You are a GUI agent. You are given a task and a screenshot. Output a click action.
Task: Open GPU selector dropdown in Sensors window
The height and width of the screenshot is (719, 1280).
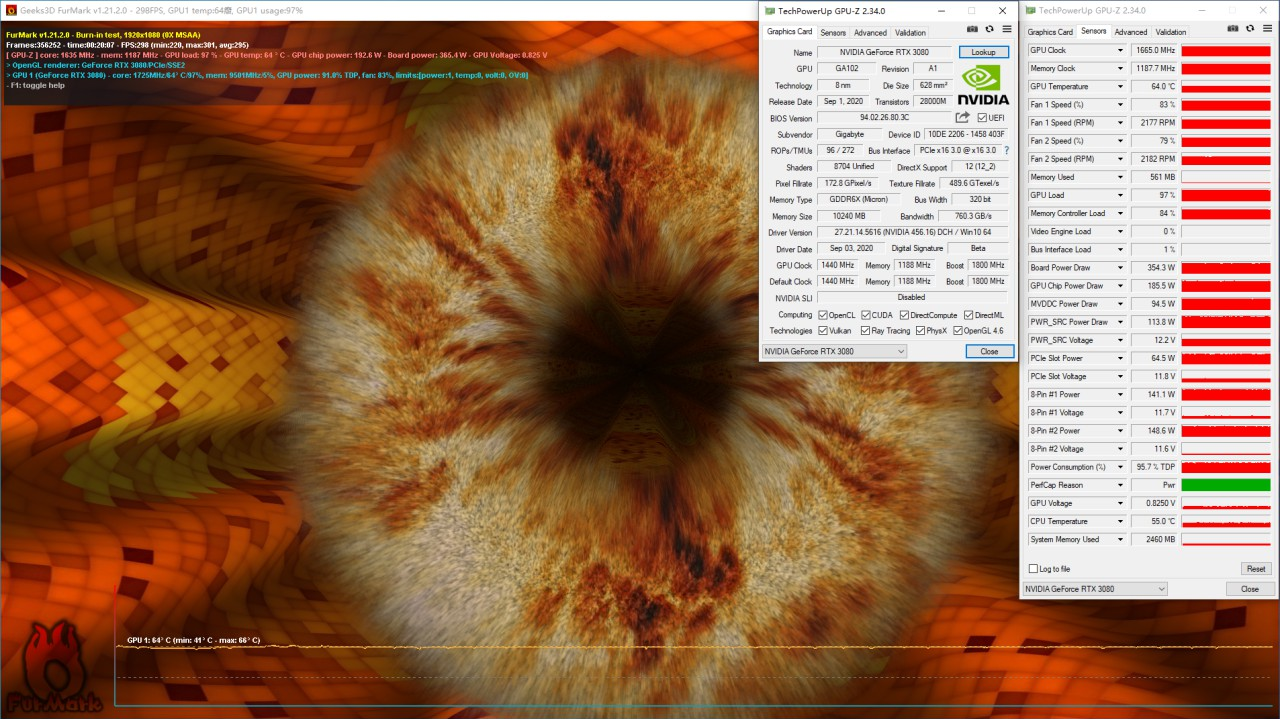1095,589
